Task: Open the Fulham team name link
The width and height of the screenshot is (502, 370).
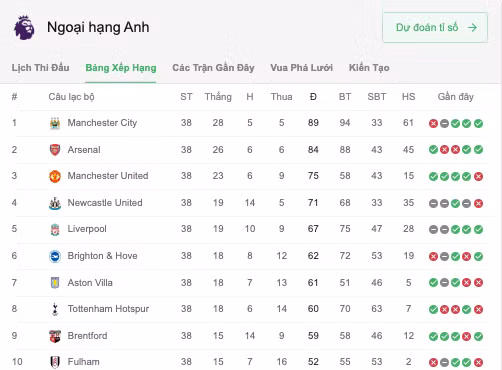Action: 84,362
